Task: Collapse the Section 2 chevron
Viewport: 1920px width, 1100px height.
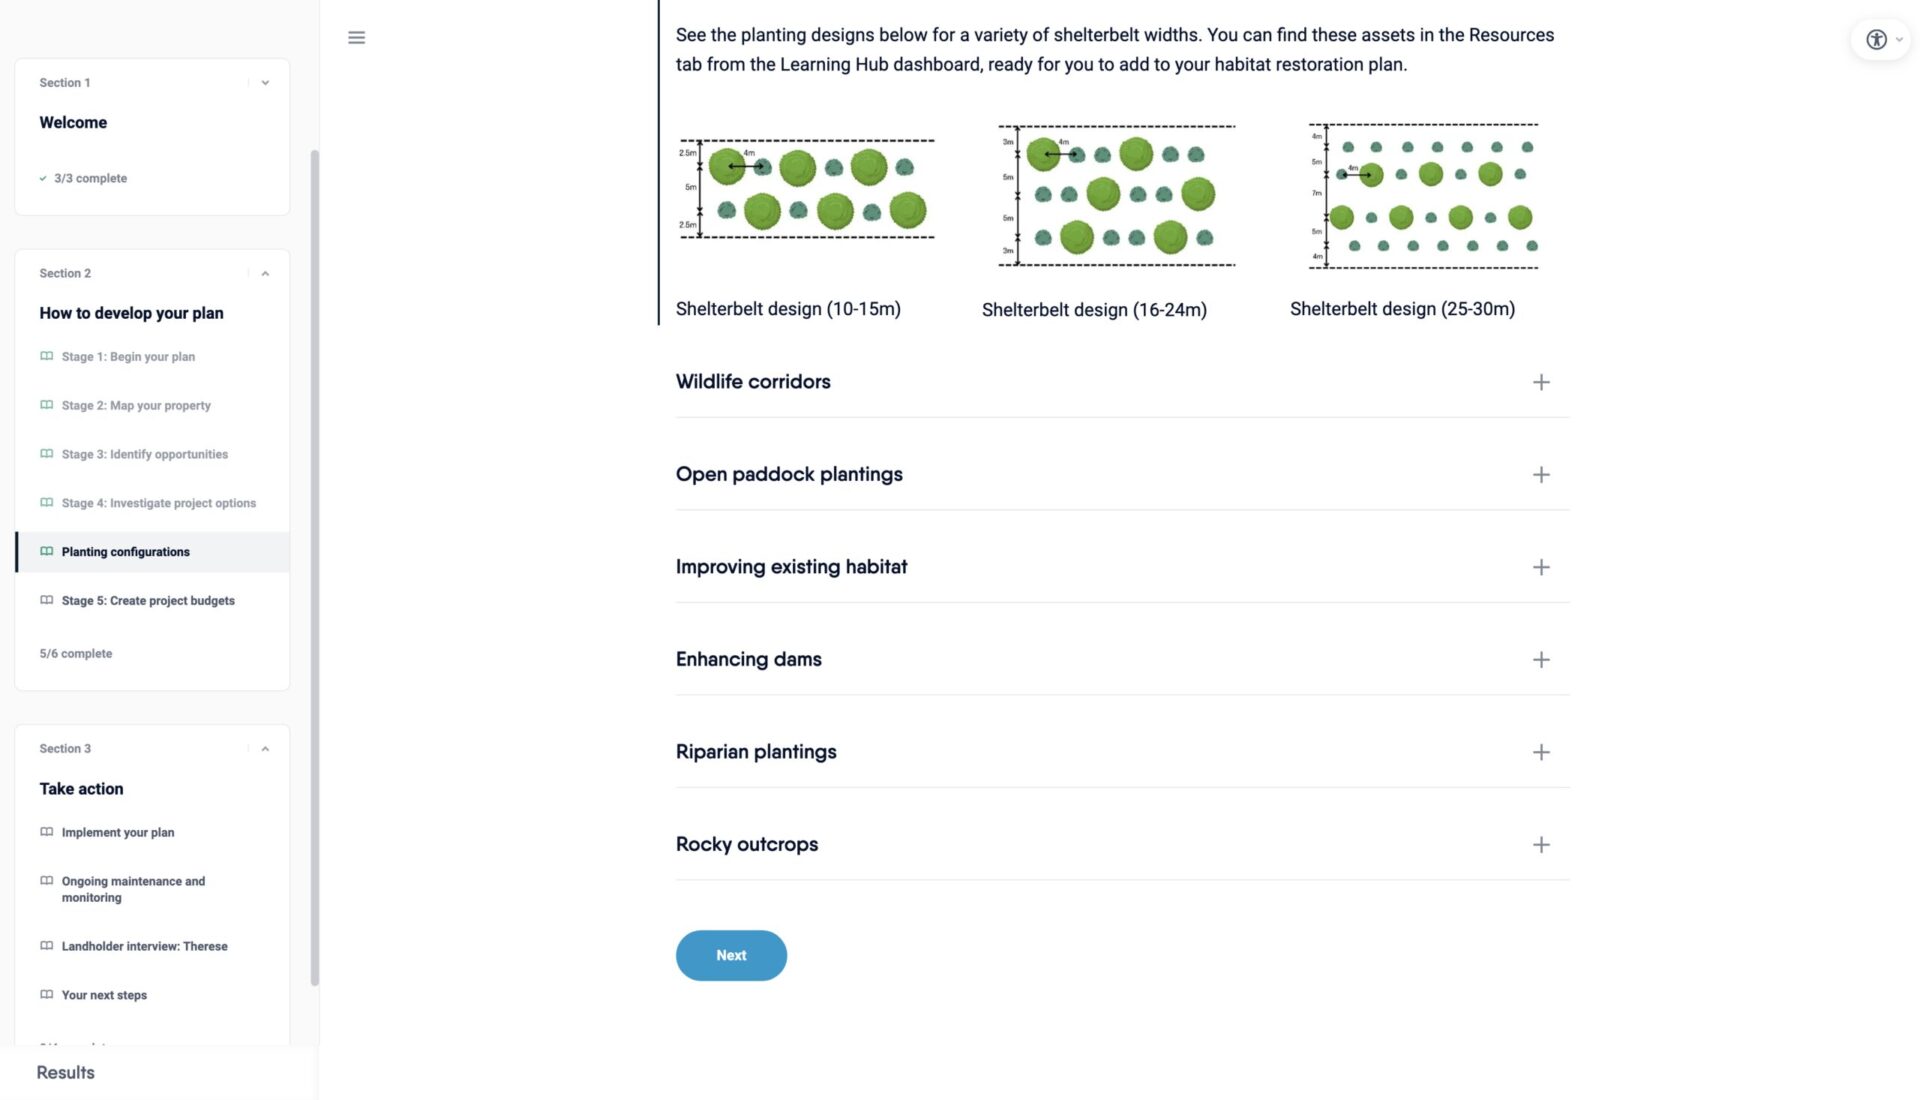Action: pos(265,274)
